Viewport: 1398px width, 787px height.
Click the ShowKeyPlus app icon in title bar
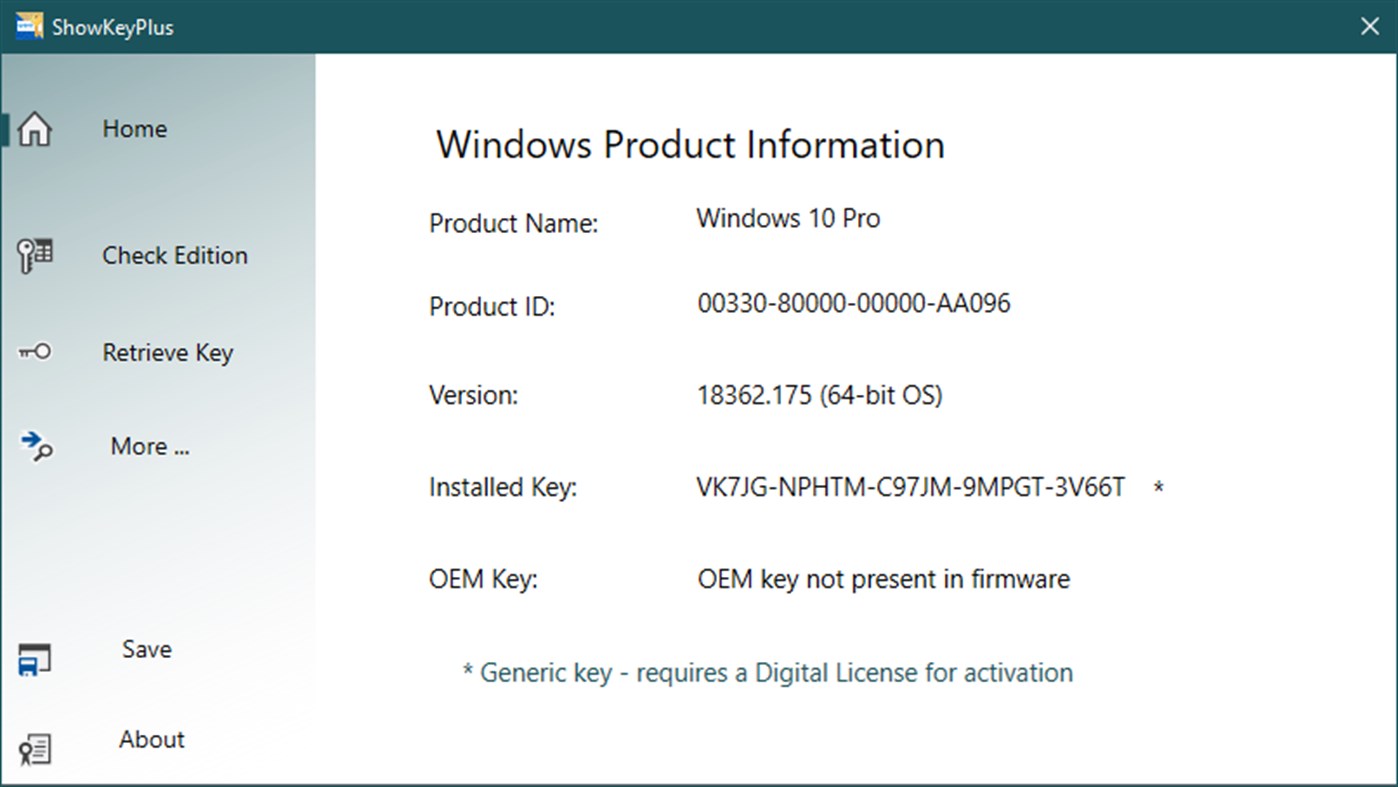click(x=29, y=26)
